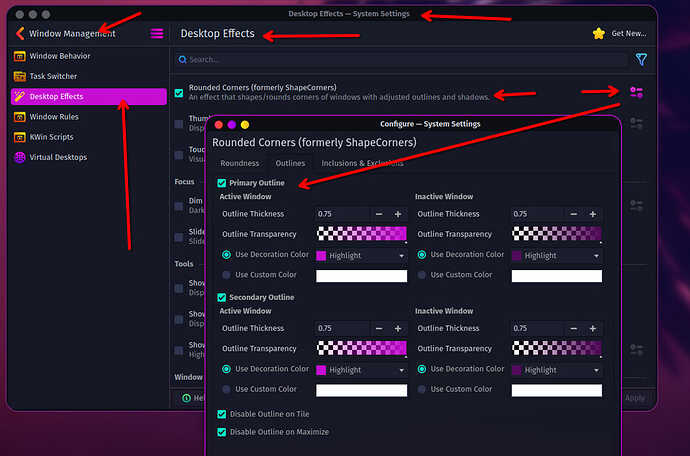Go back using the Window Management arrow
The image size is (690, 456).
click(20, 33)
